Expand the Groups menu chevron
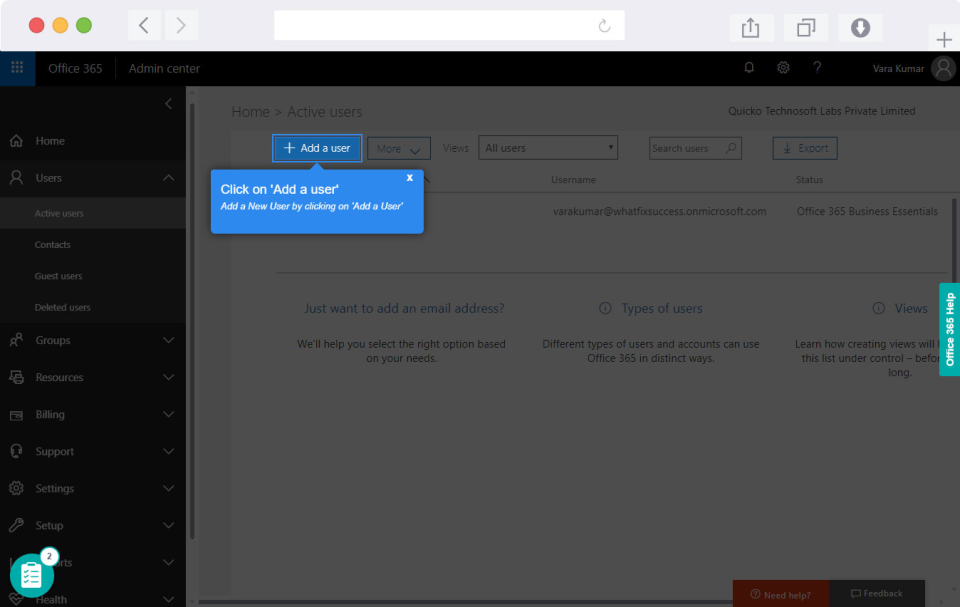Image resolution: width=960 pixels, height=607 pixels. coord(168,340)
